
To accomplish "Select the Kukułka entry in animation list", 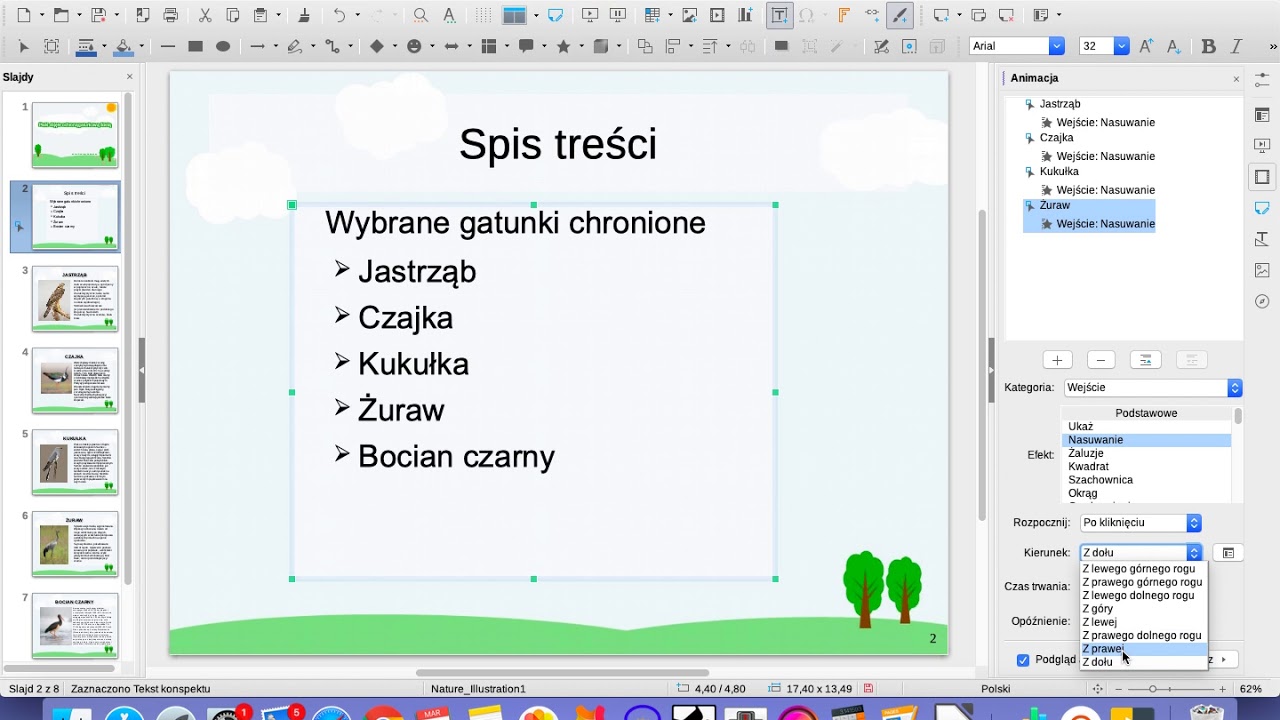I will (1059, 172).
